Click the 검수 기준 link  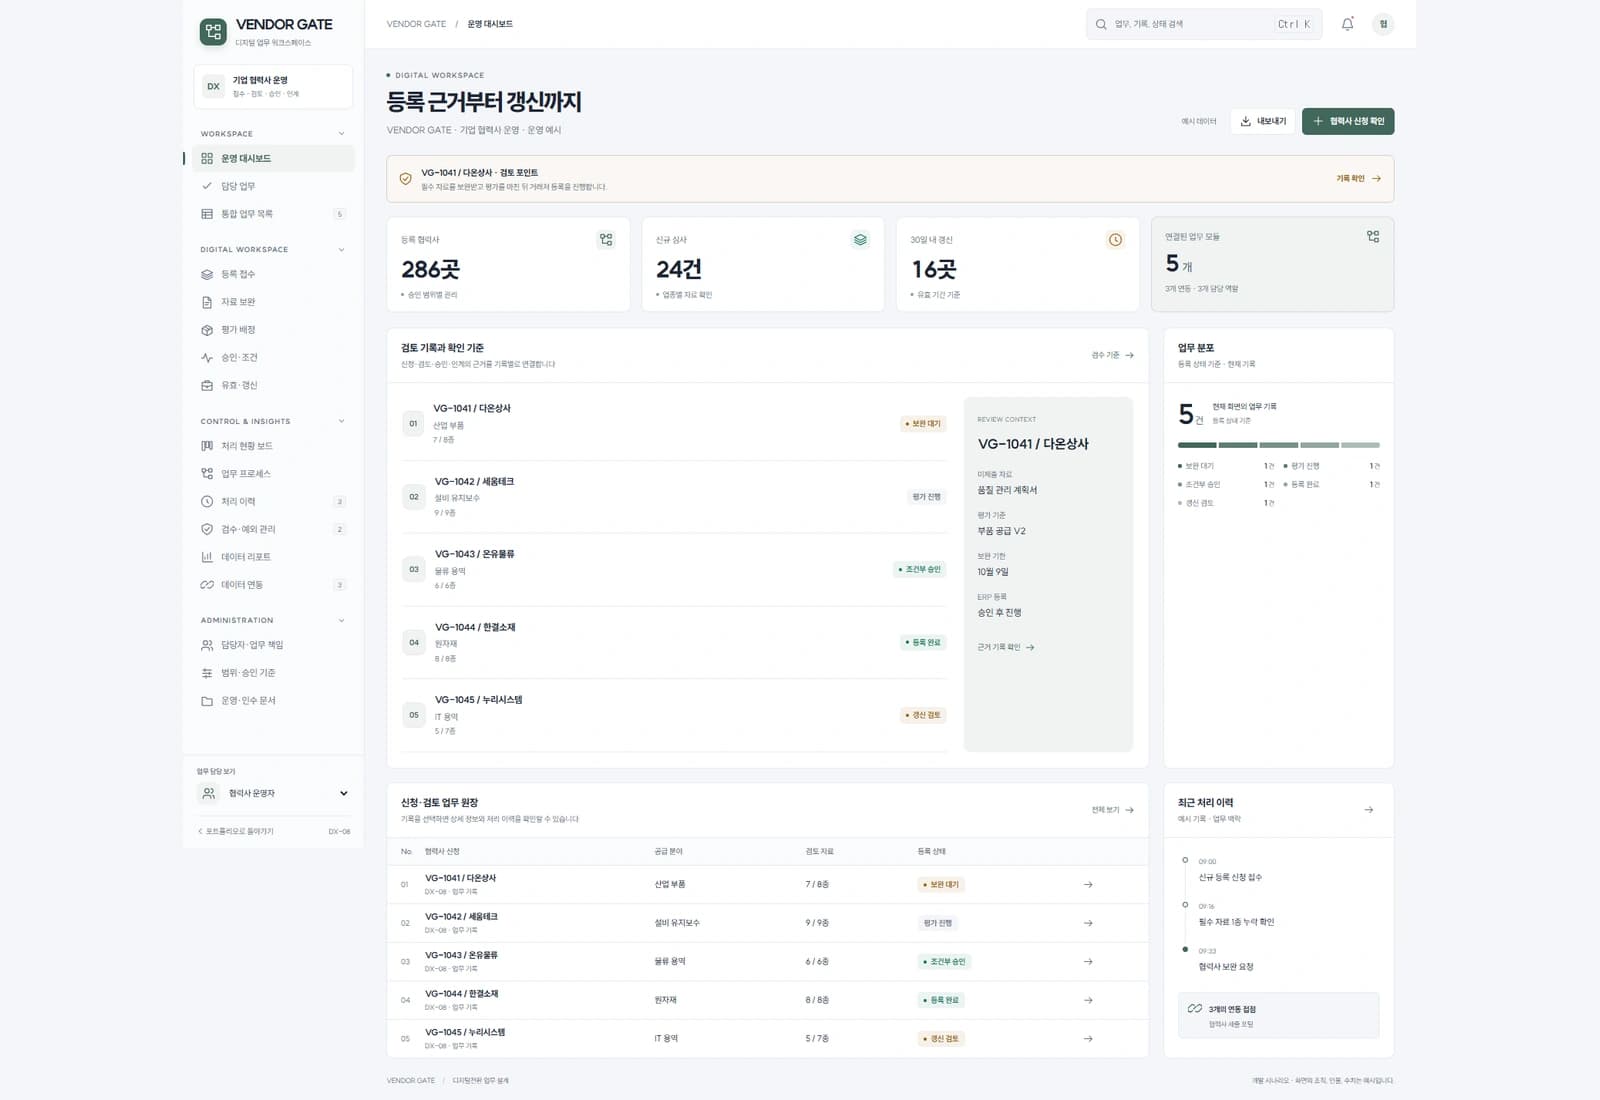tap(1112, 355)
